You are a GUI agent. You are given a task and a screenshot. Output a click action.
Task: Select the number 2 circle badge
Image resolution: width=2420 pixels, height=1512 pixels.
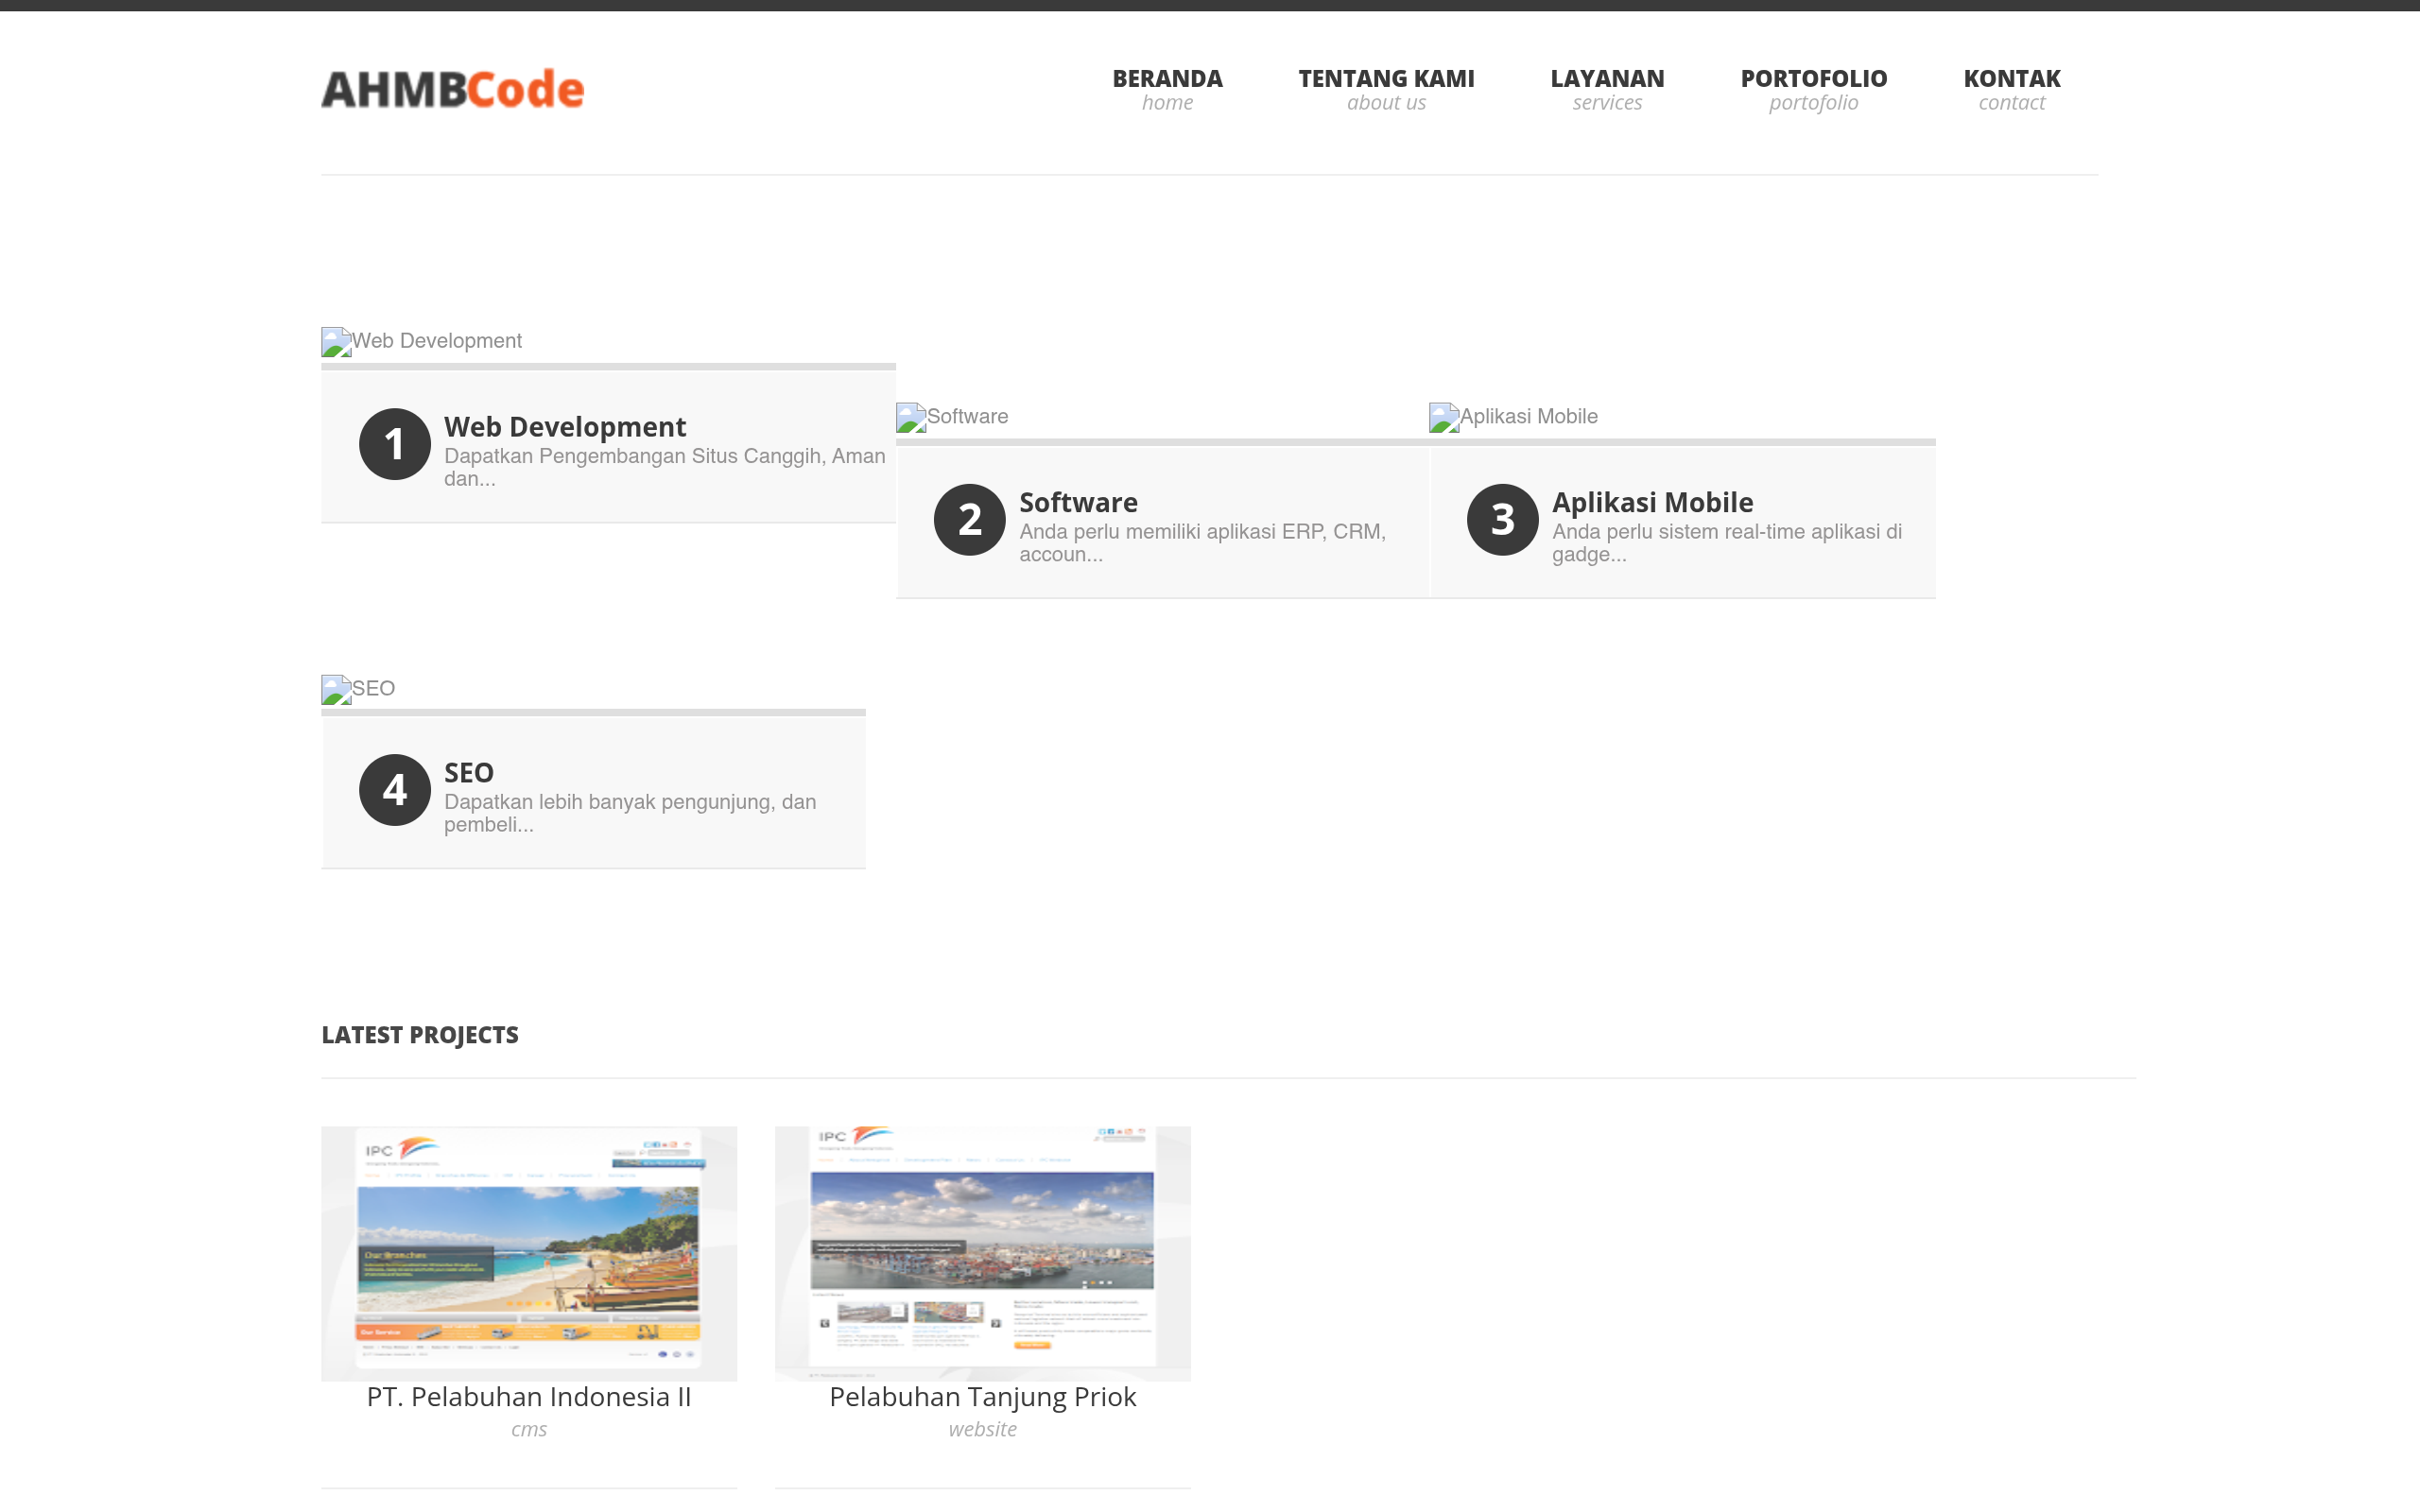coord(970,520)
